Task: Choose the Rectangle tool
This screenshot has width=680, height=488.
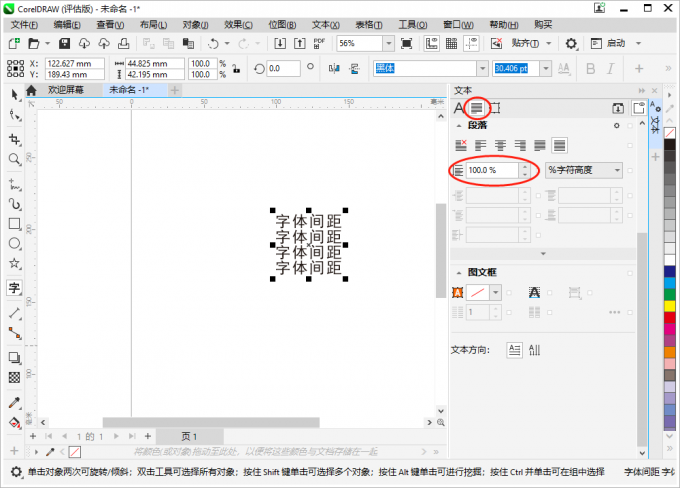Action: coord(14,224)
